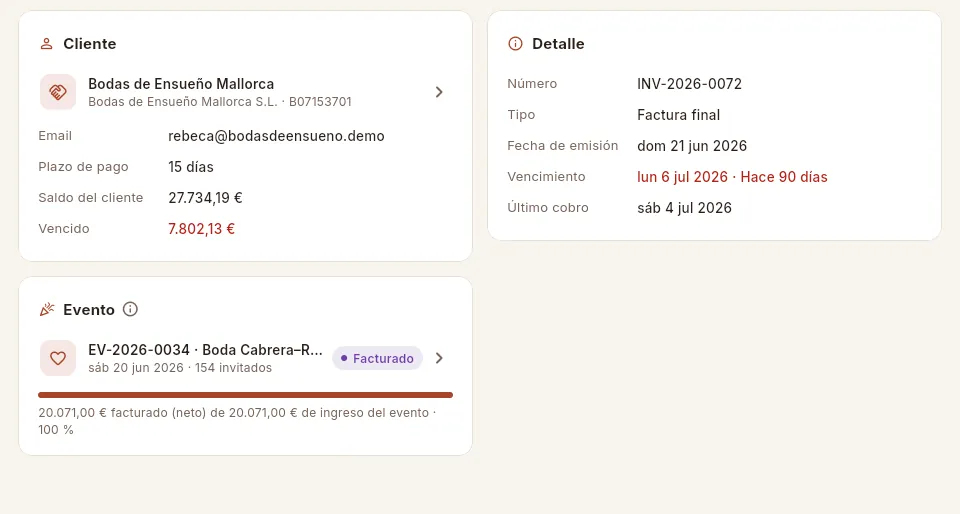Open client details via chevron next to Bodas de Ensueño
The width and height of the screenshot is (960, 514).
(x=439, y=92)
